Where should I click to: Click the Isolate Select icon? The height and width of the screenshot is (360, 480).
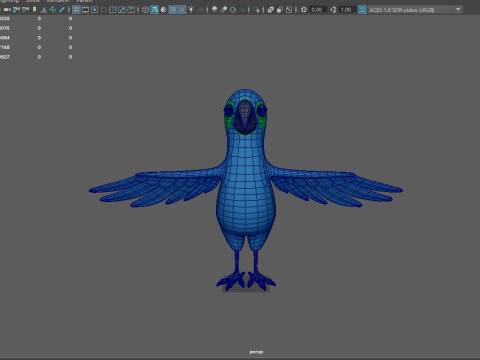(x=256, y=10)
